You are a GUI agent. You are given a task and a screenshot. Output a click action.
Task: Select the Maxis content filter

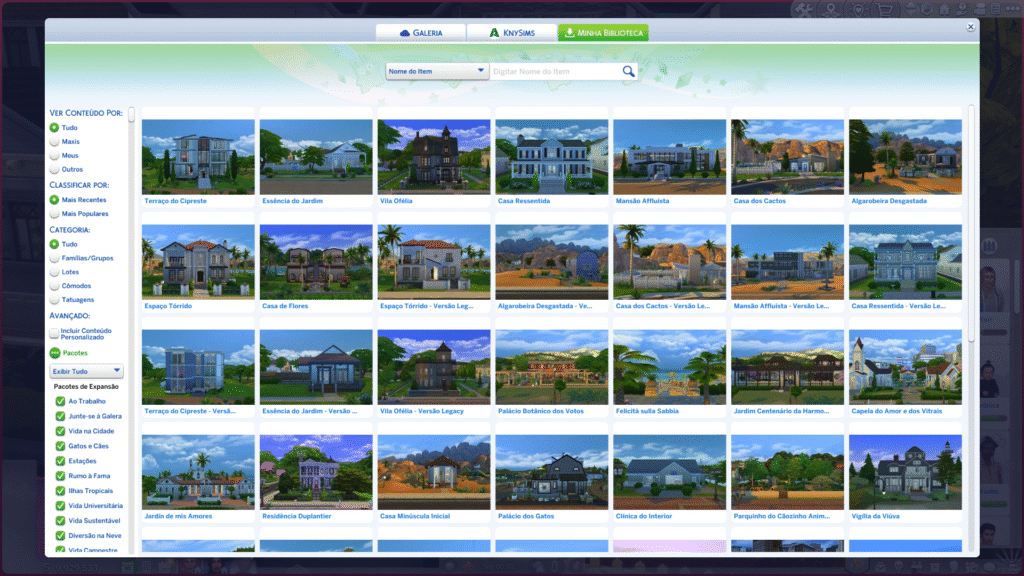point(54,142)
